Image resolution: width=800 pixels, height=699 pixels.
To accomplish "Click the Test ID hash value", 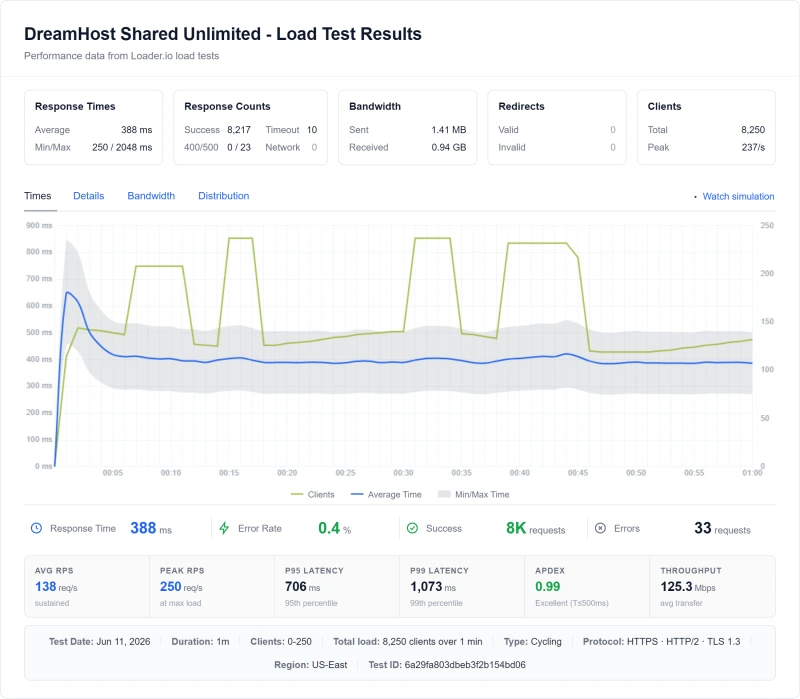I will (465, 665).
